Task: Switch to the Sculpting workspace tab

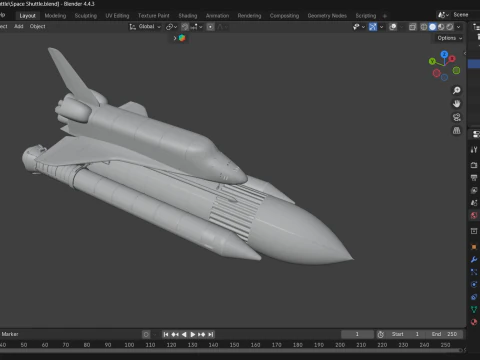Action: coord(86,16)
